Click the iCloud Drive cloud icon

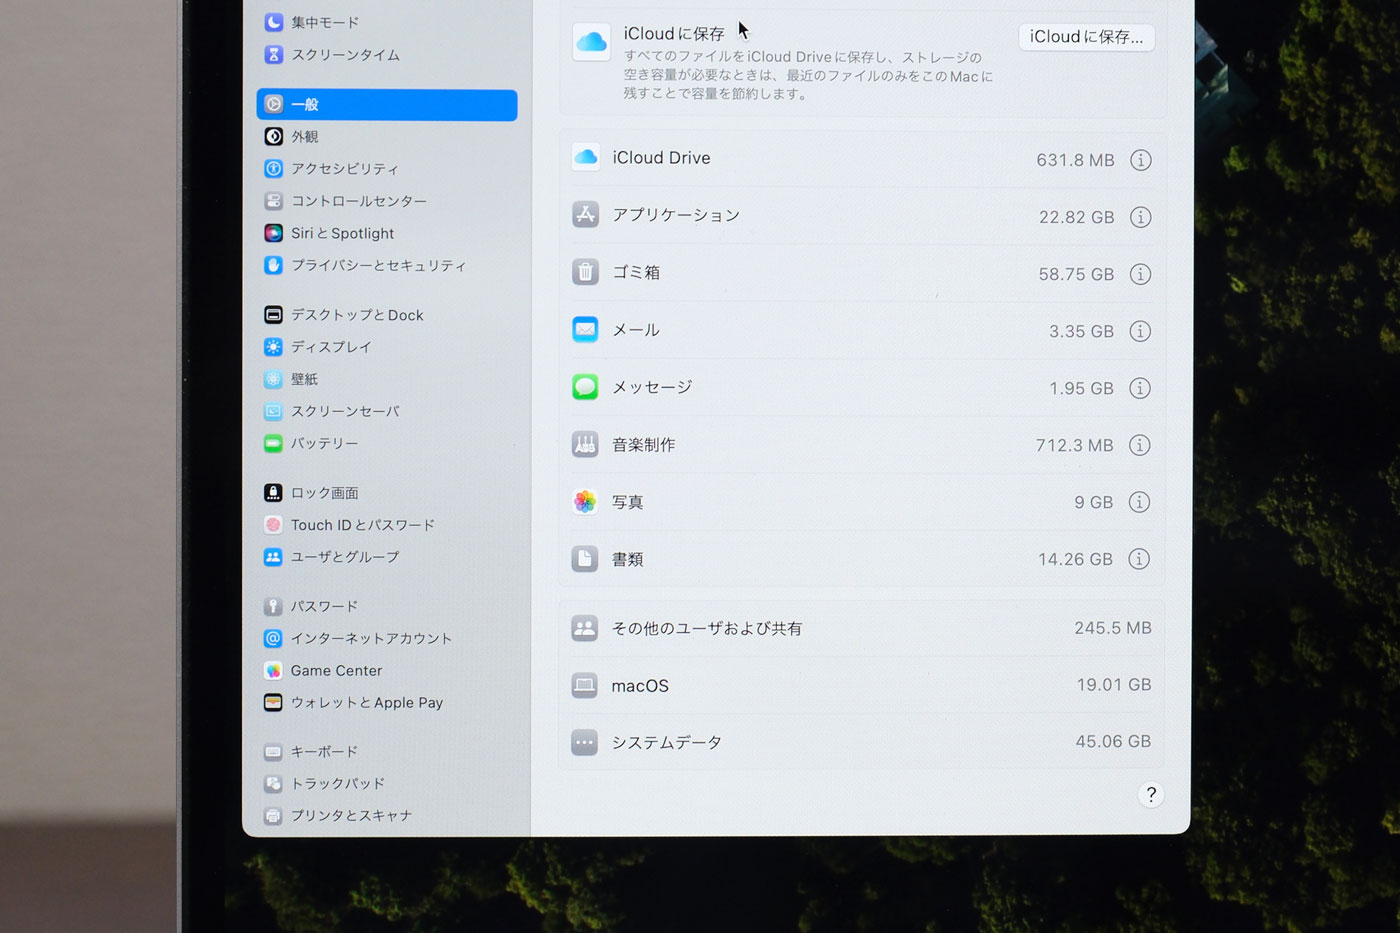(586, 157)
